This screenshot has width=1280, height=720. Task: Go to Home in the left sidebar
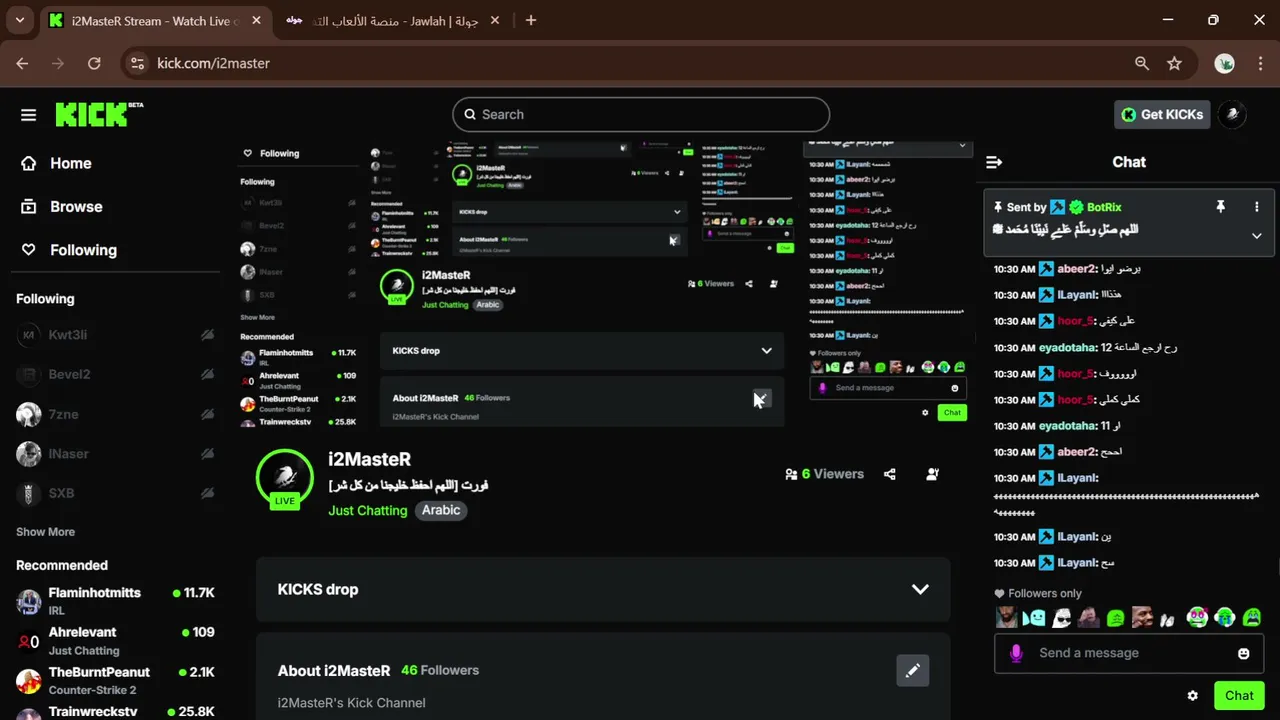coord(70,163)
